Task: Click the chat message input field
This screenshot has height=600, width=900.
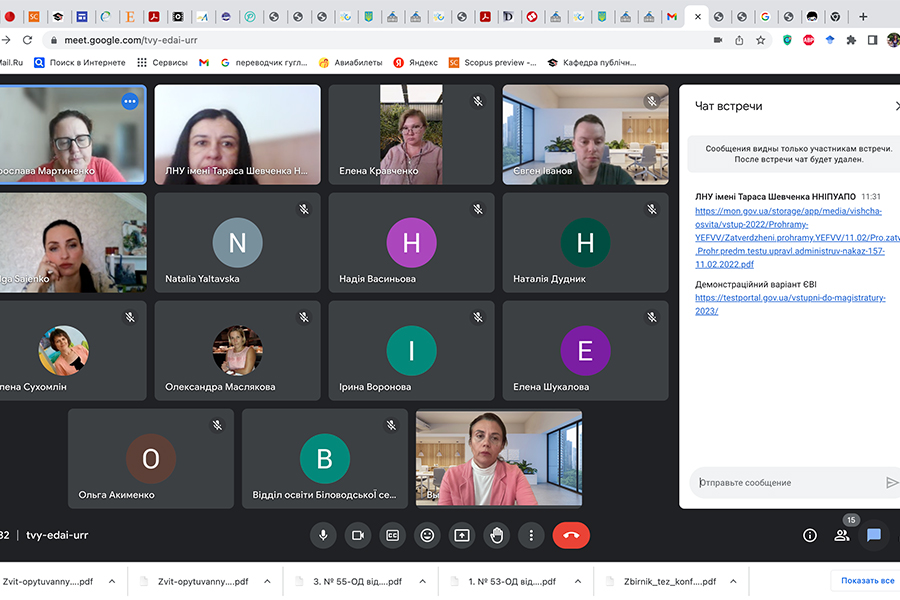Action: tap(785, 483)
